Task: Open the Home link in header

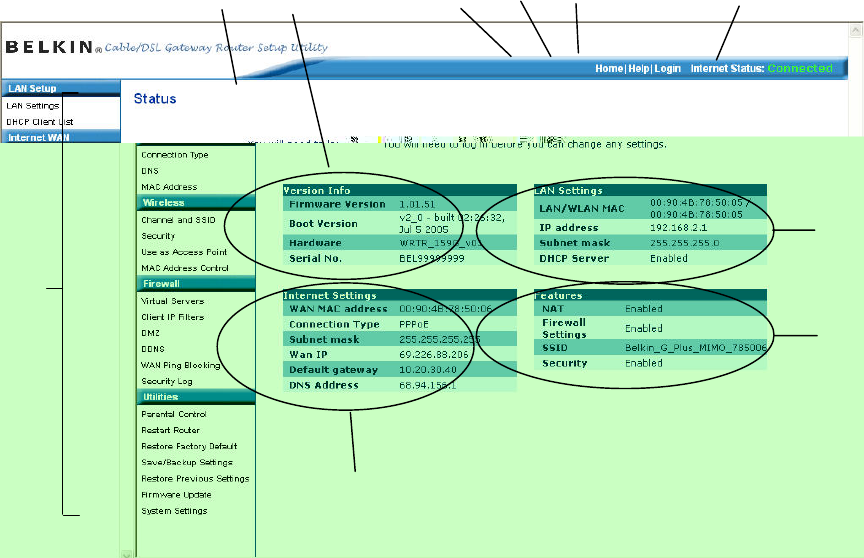Action: pyautogui.click(x=609, y=68)
